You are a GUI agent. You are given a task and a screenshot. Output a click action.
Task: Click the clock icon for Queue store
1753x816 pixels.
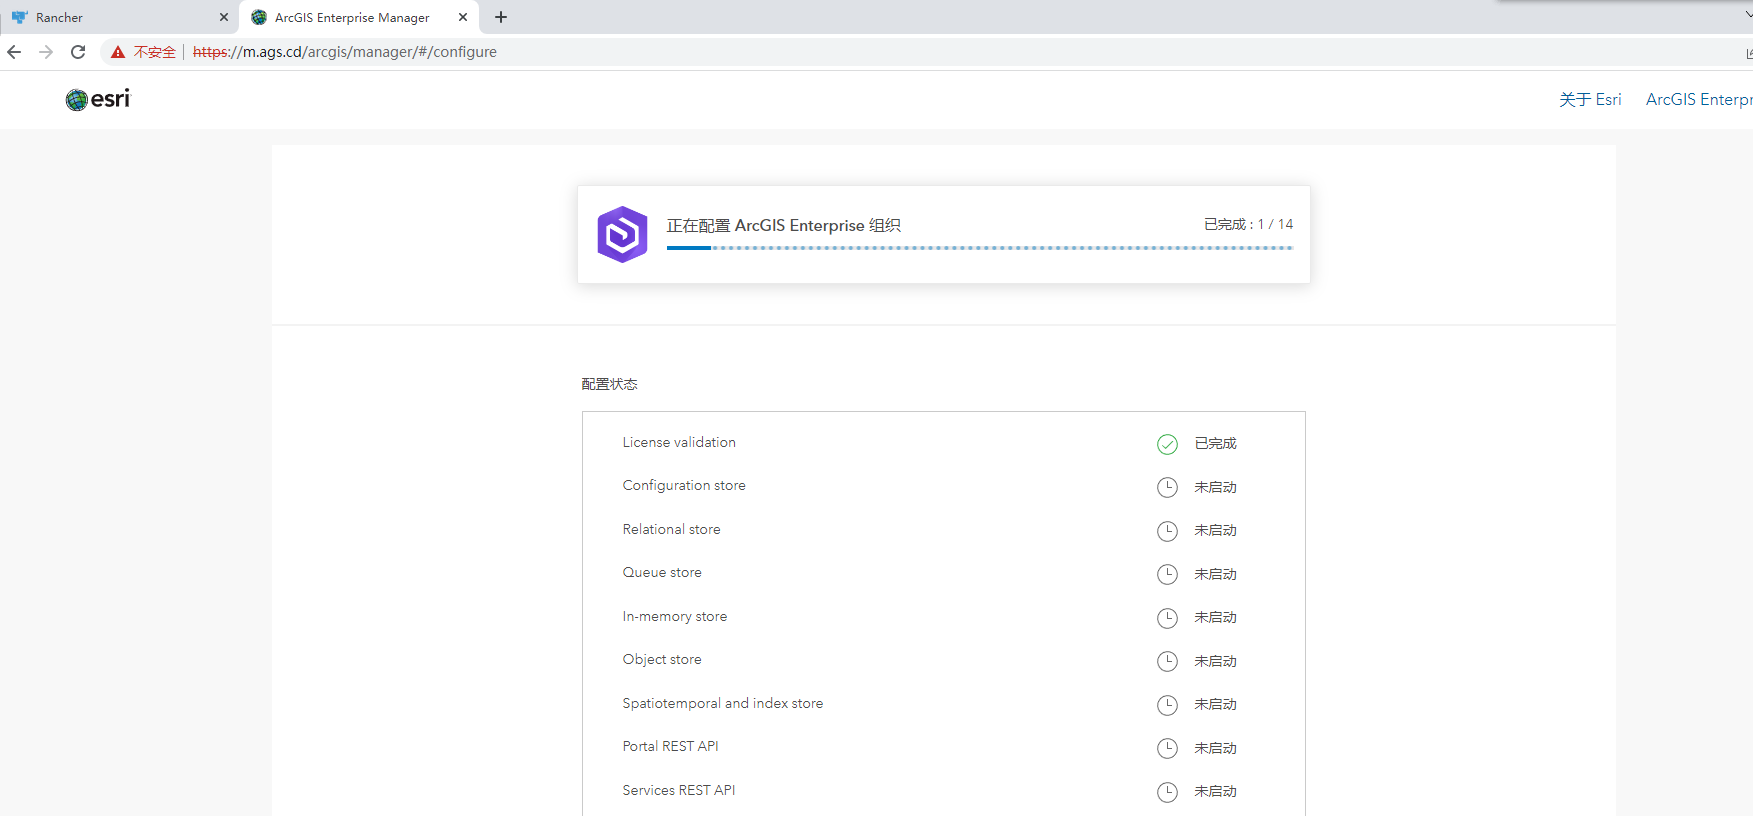(x=1167, y=574)
